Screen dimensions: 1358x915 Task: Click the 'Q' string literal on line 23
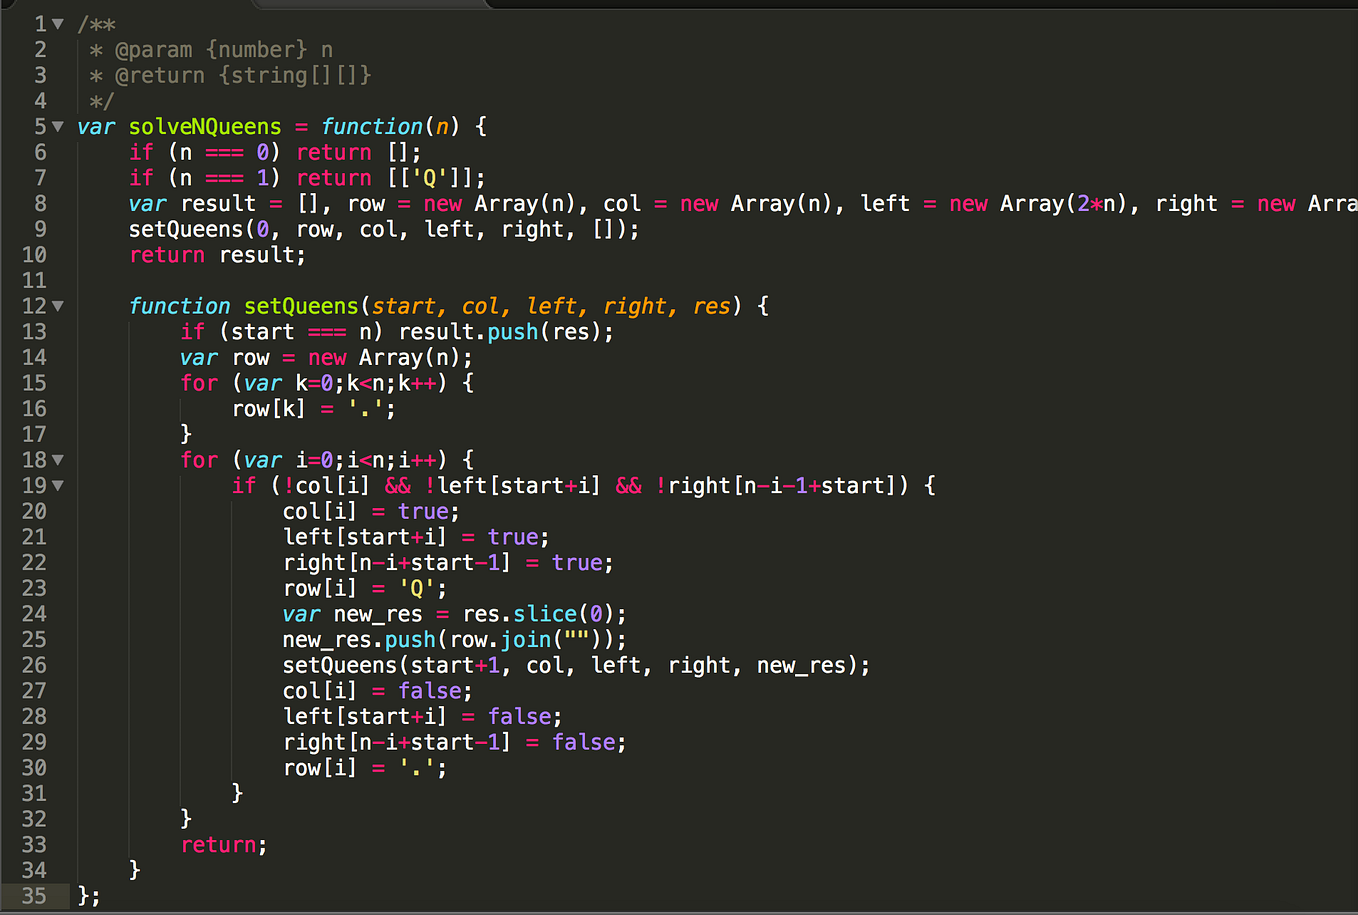coord(419,588)
